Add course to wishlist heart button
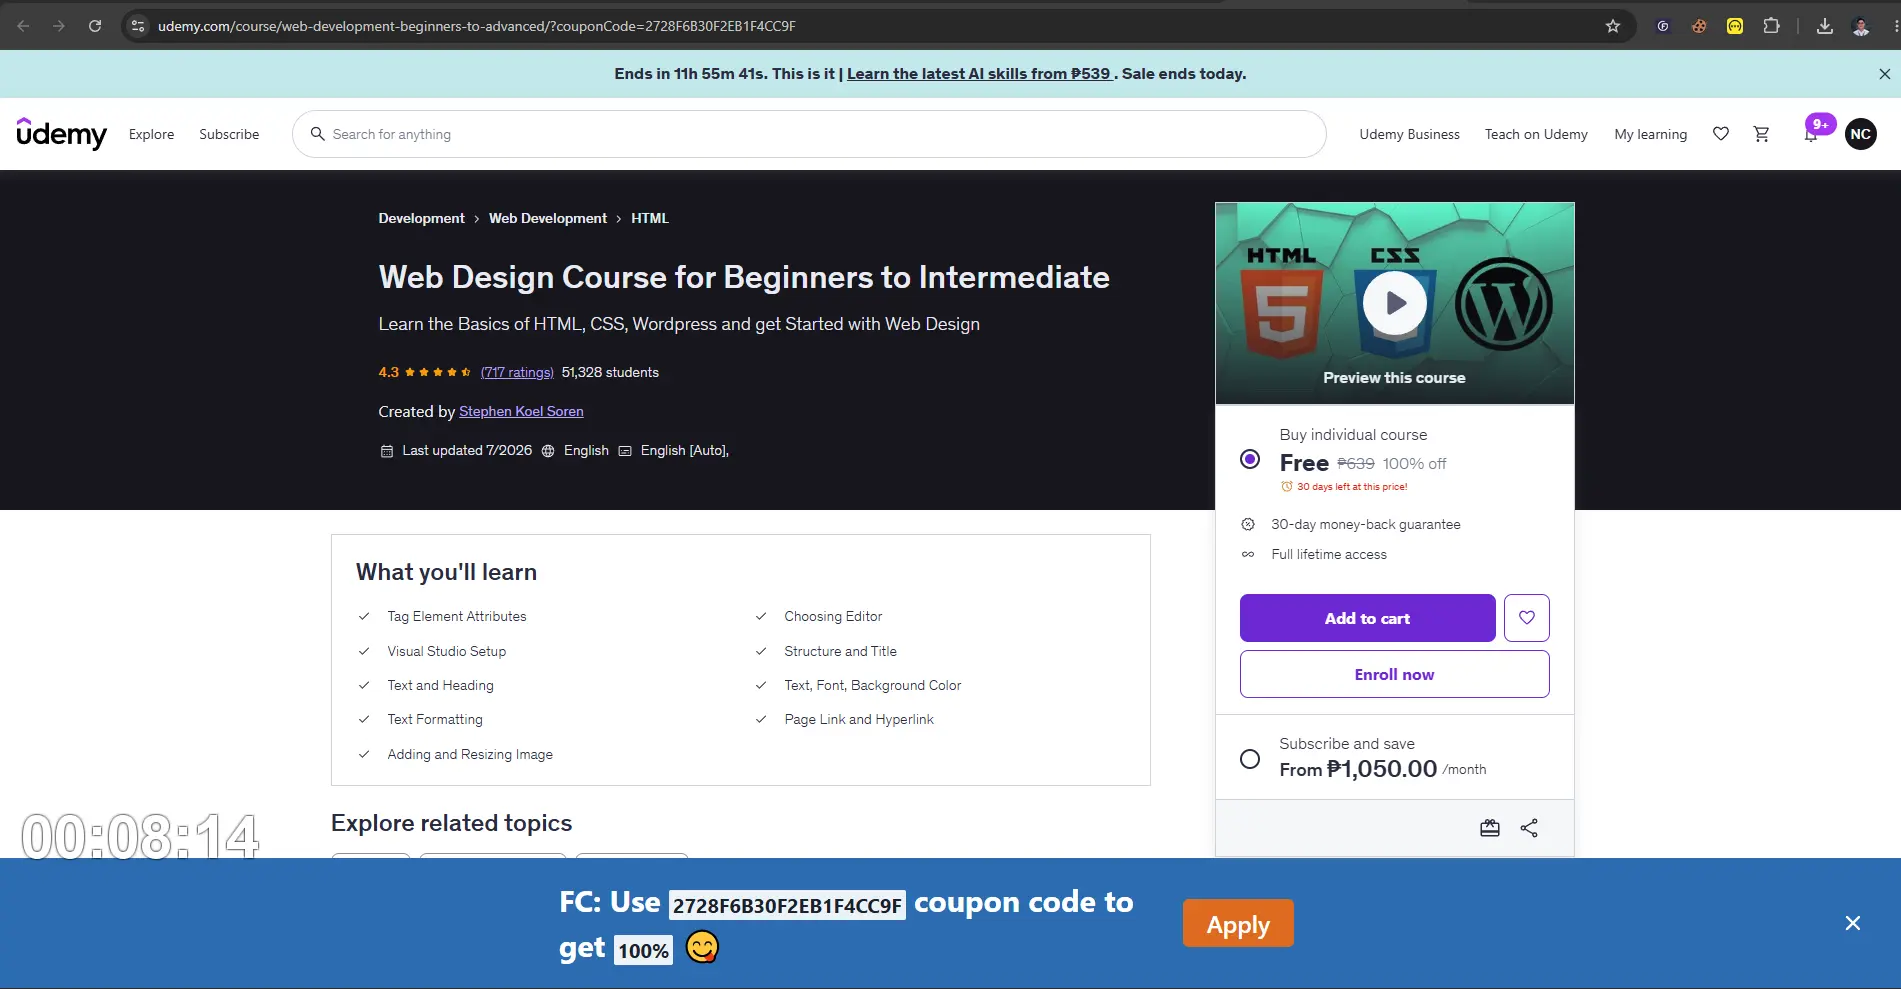The width and height of the screenshot is (1901, 989). tap(1527, 618)
